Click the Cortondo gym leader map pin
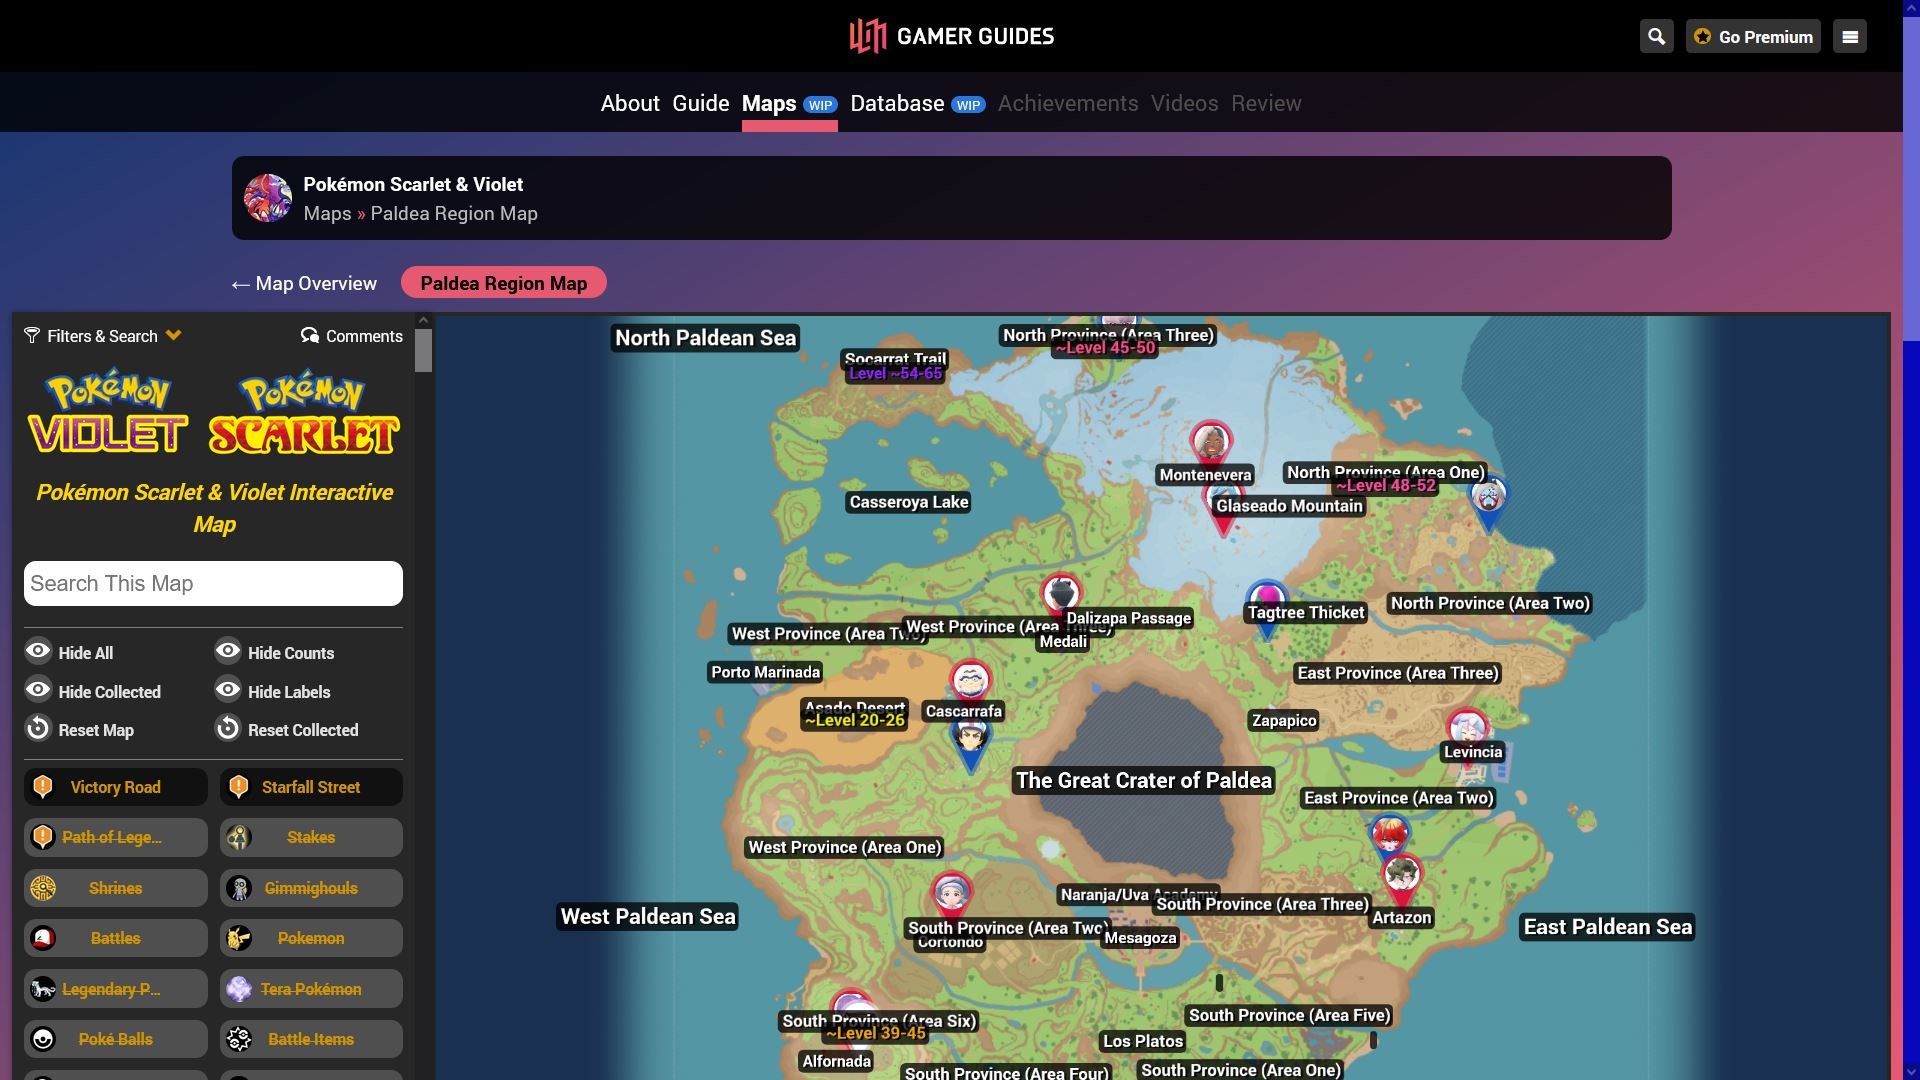The image size is (1920, 1080). coord(950,894)
